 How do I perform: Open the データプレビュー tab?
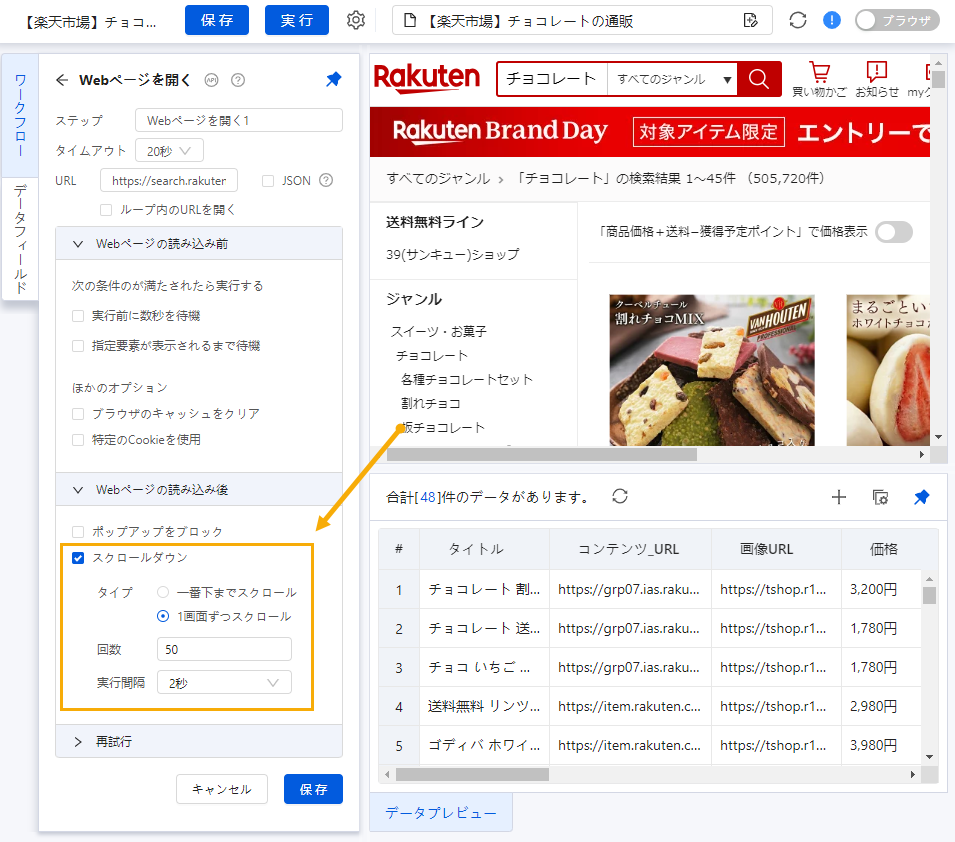click(x=441, y=813)
